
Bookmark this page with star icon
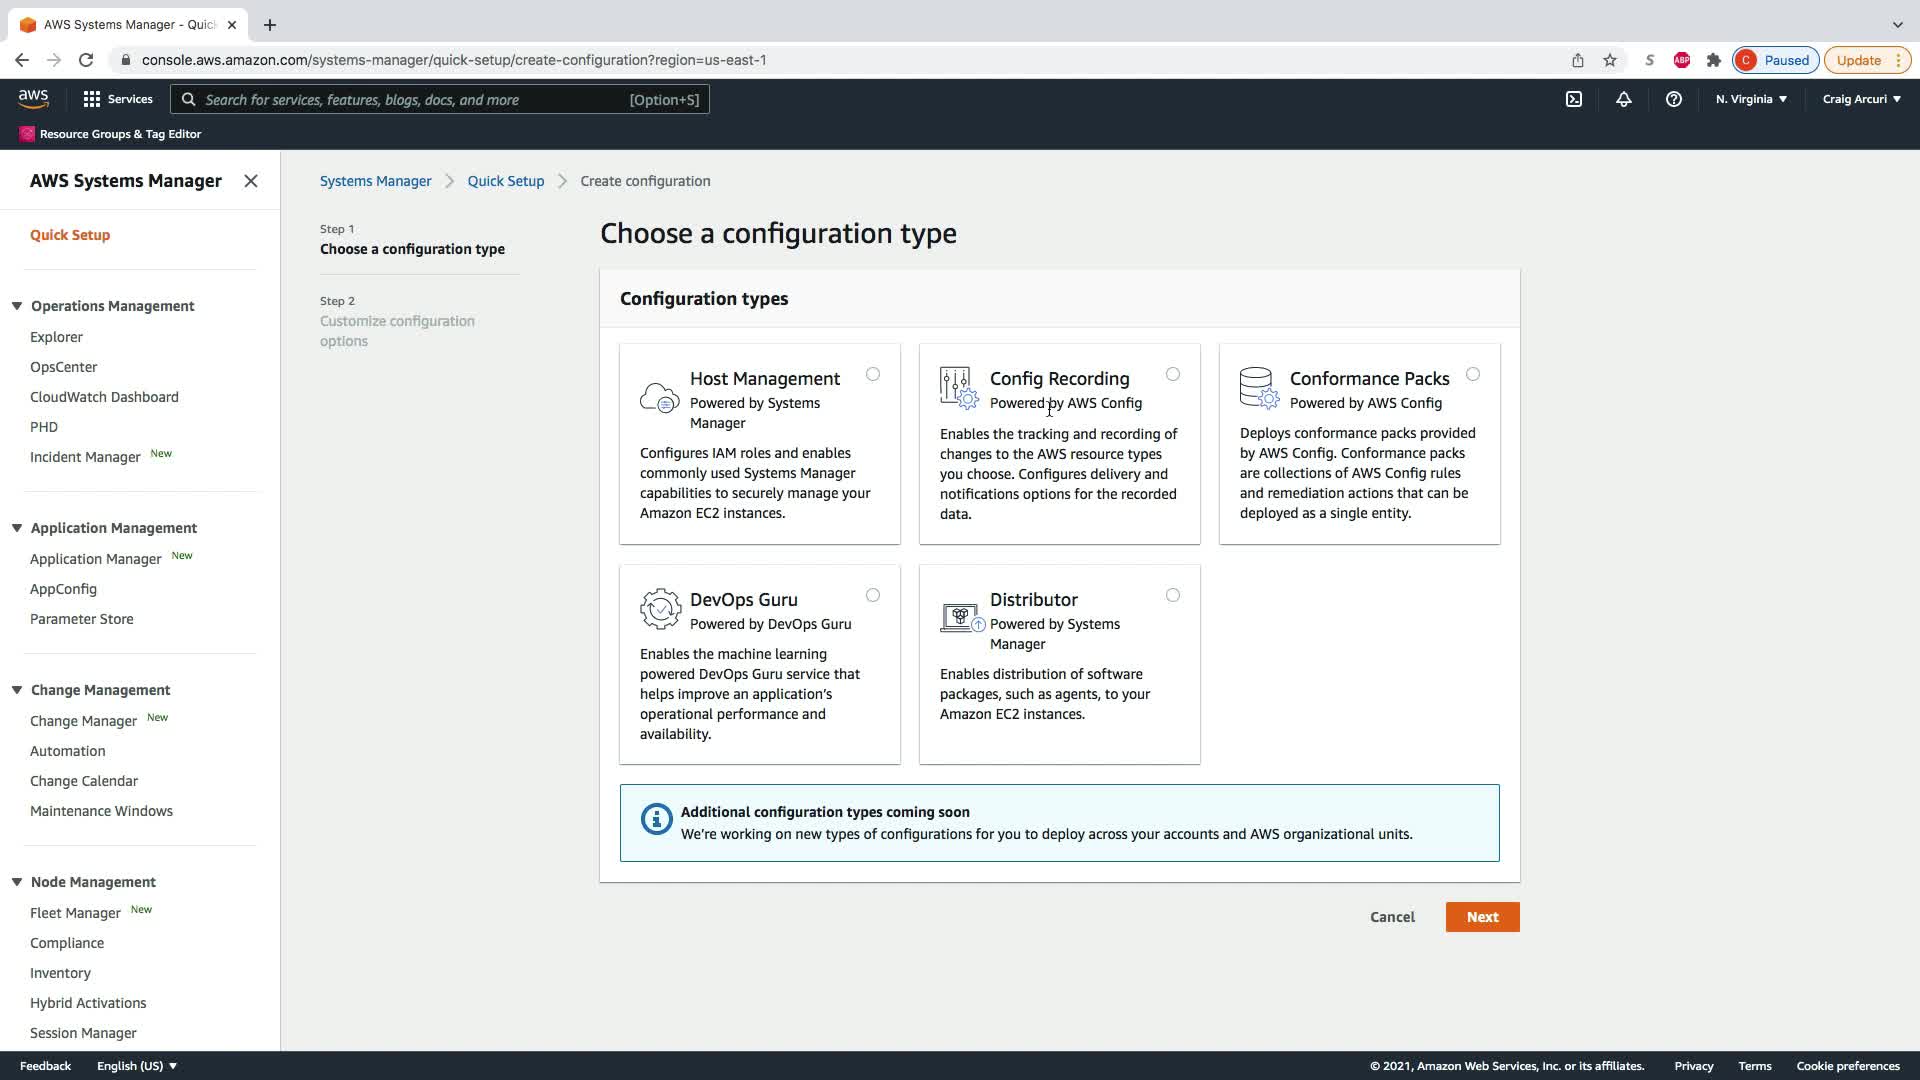click(1610, 60)
